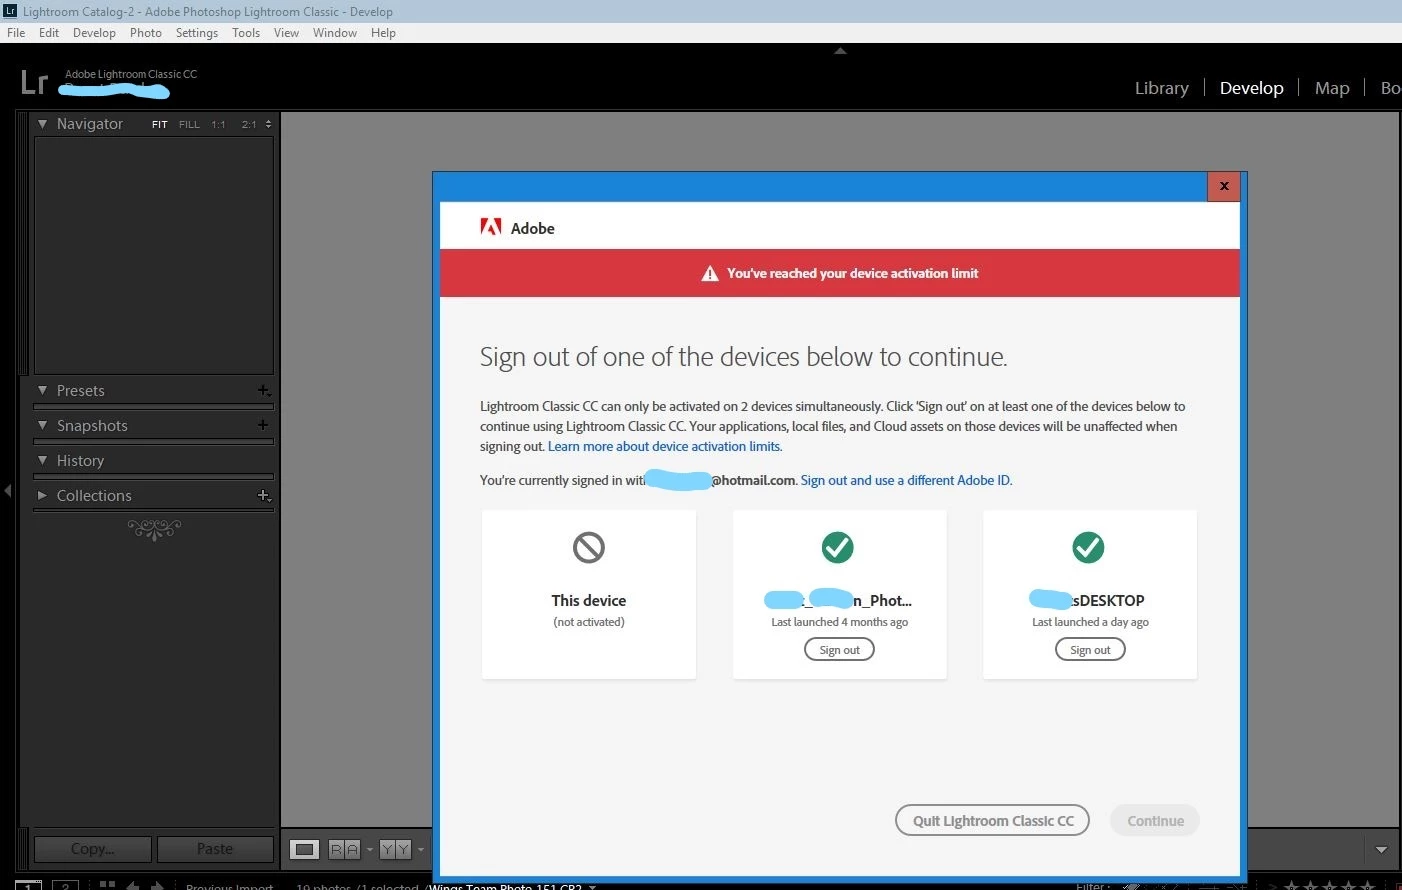Image resolution: width=1402 pixels, height=890 pixels.
Task: Set Navigator zoom to 2:1
Action: click(x=249, y=124)
